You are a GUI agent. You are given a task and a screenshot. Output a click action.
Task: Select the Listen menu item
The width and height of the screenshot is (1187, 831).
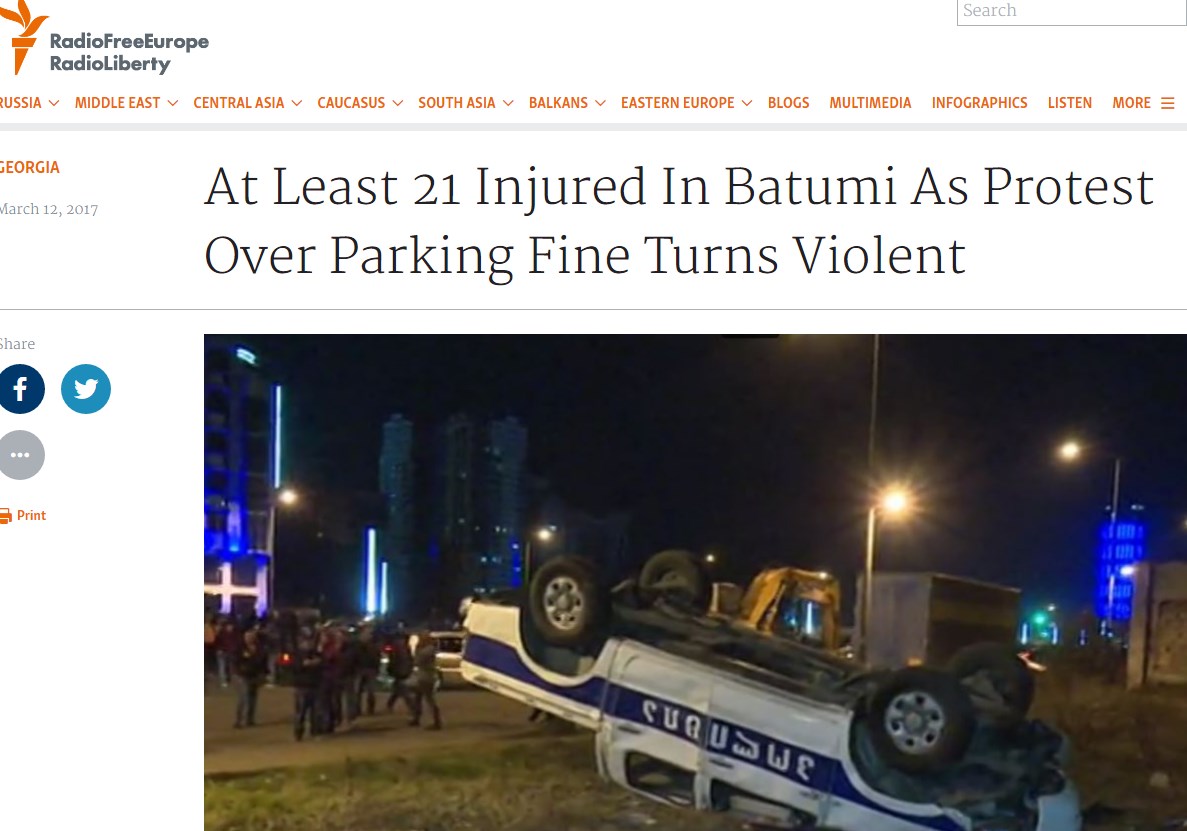pos(1070,103)
